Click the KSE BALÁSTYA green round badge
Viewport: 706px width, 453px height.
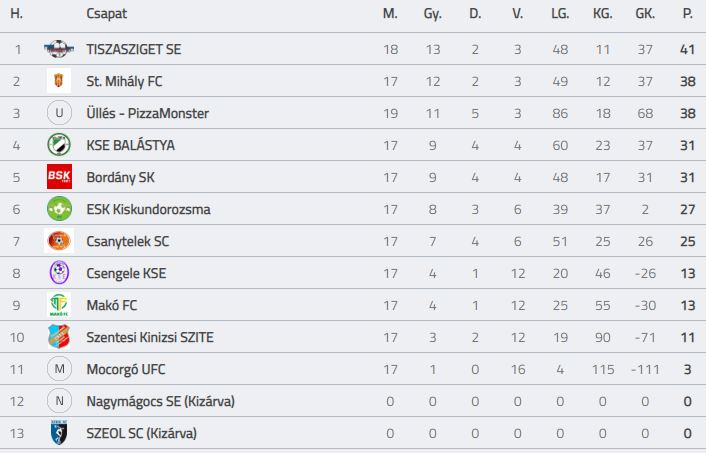pos(59,145)
